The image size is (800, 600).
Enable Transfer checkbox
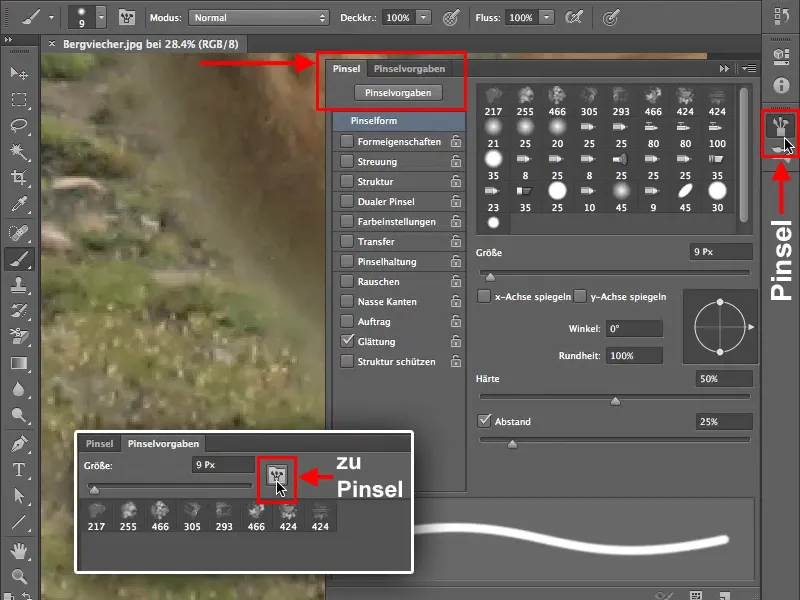point(347,241)
